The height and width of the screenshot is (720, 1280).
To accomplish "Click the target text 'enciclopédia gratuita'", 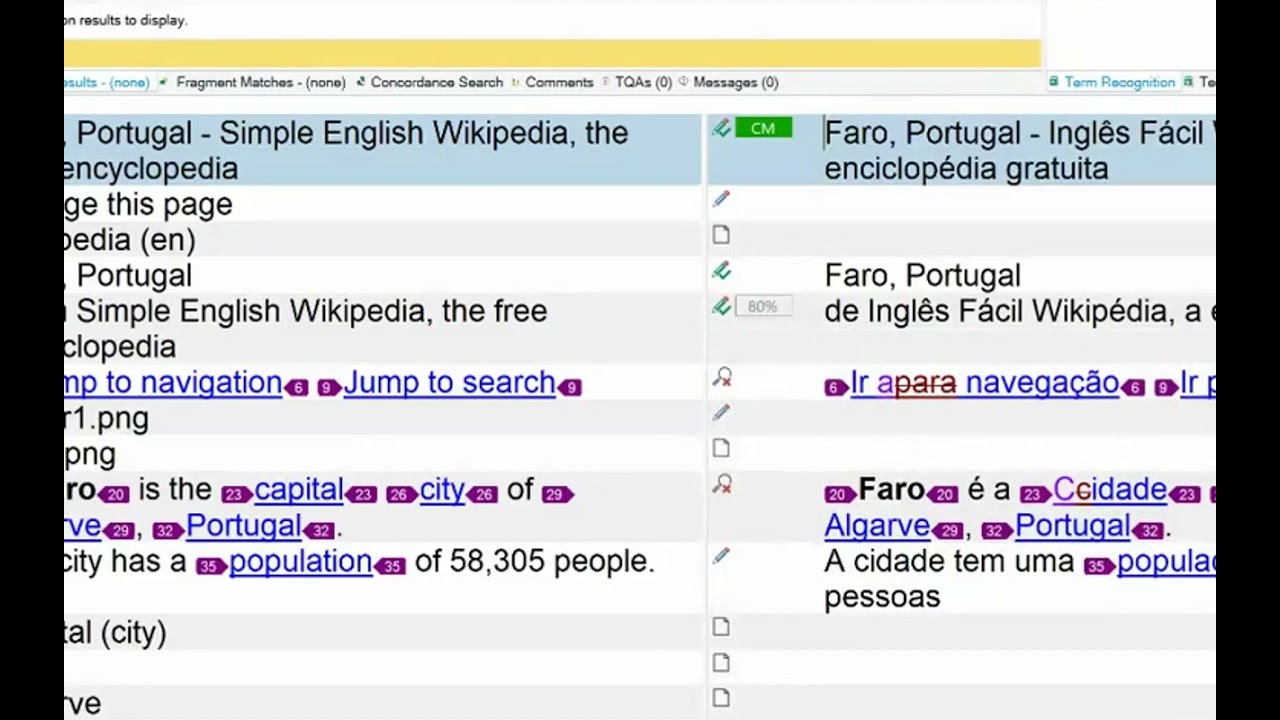I will click(966, 168).
